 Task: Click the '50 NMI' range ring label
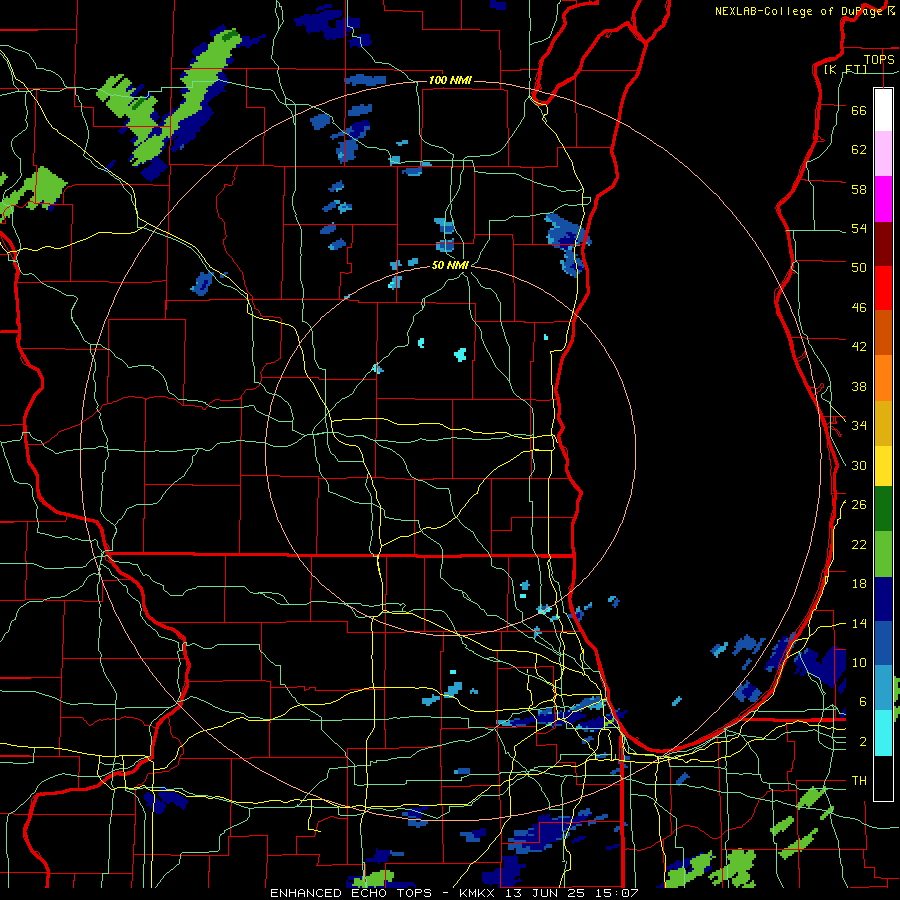click(x=450, y=266)
